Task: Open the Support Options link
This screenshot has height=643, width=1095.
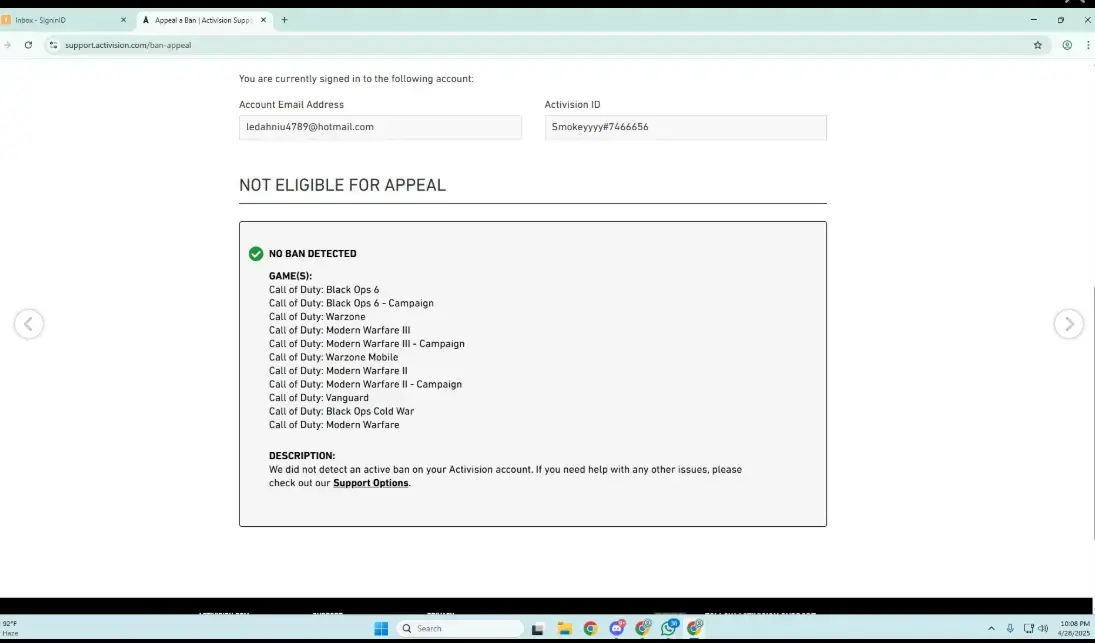Action: click(370, 483)
